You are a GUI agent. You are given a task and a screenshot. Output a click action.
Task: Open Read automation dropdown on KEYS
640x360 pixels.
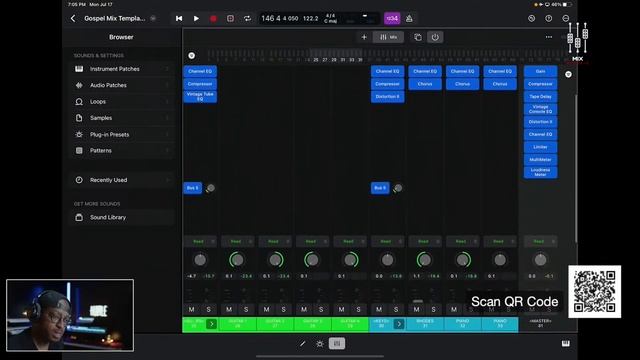pyautogui.click(x=387, y=242)
